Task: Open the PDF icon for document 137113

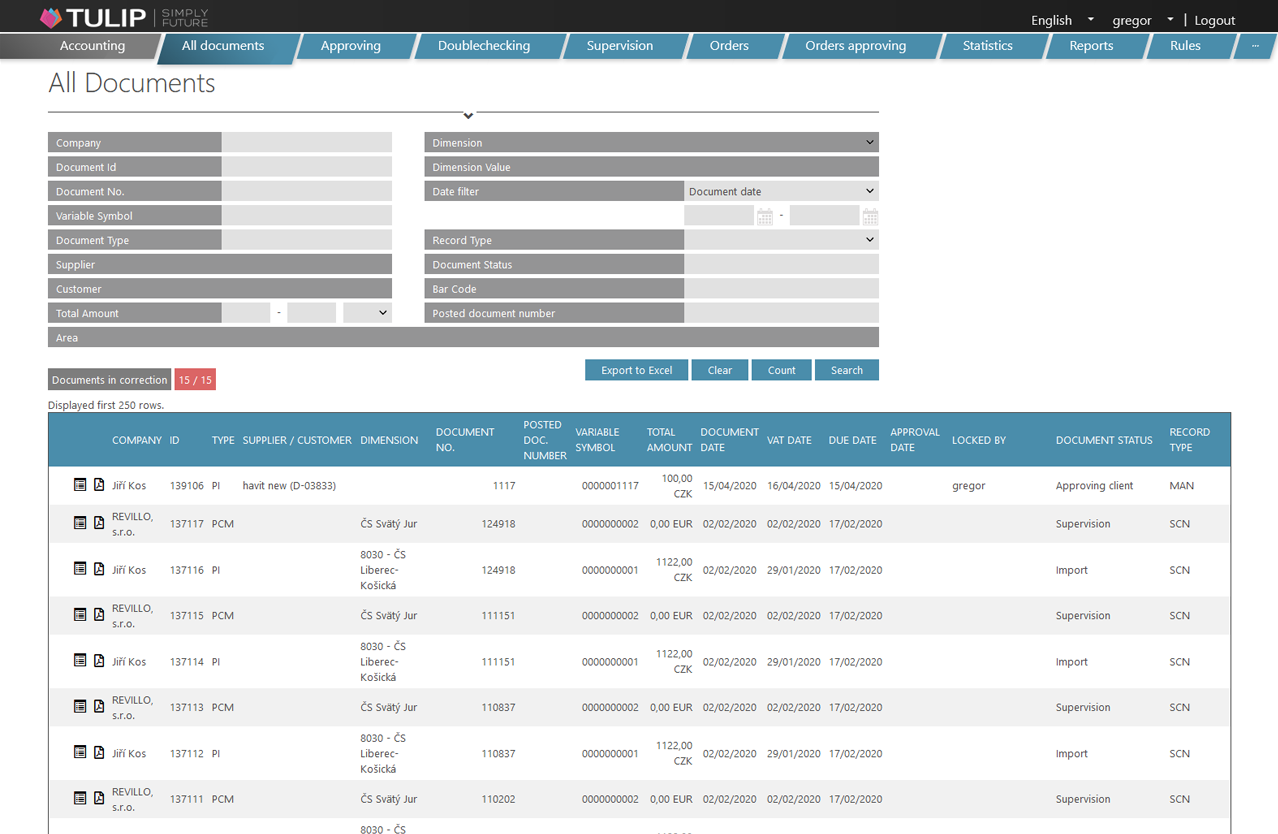Action: pos(98,707)
